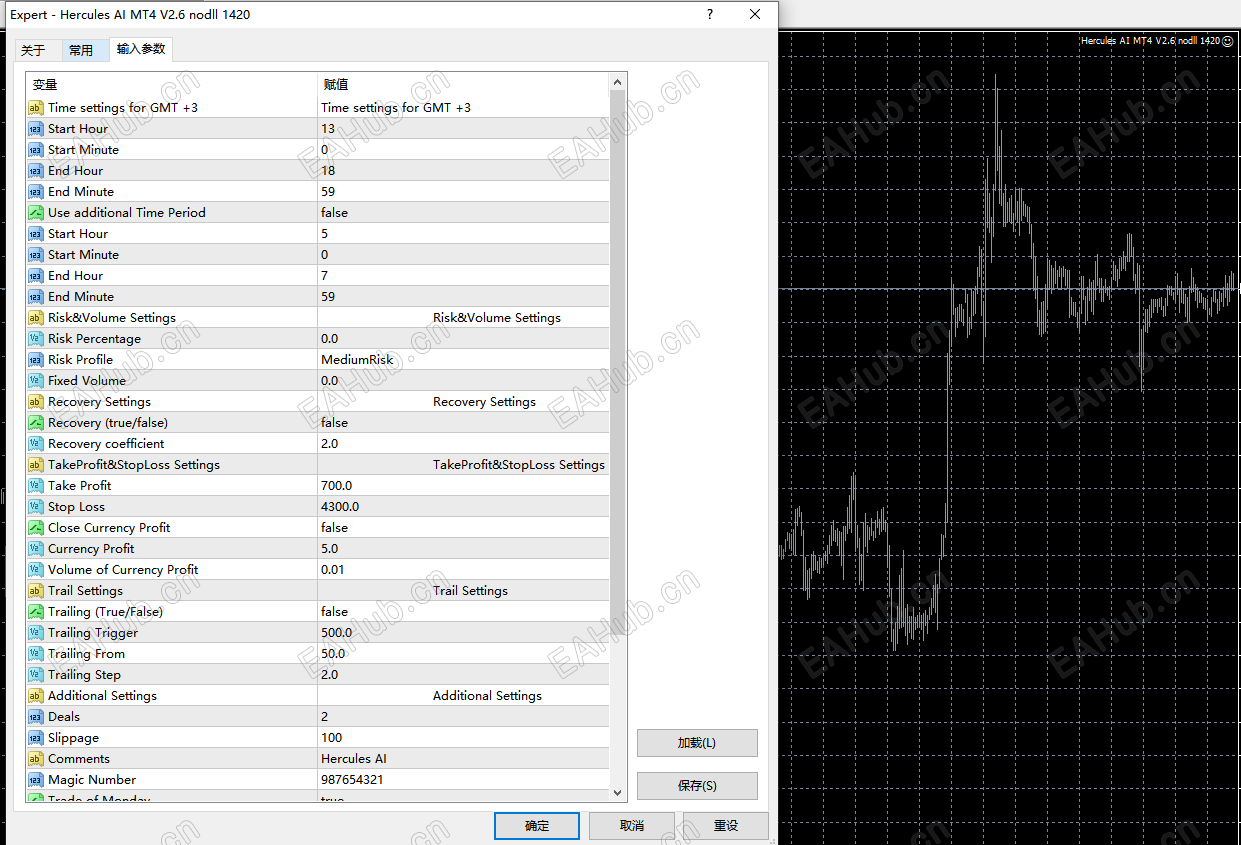This screenshot has width=1241, height=845.
Task: Click the icon beside Fixed Volume
Action: 36,381
